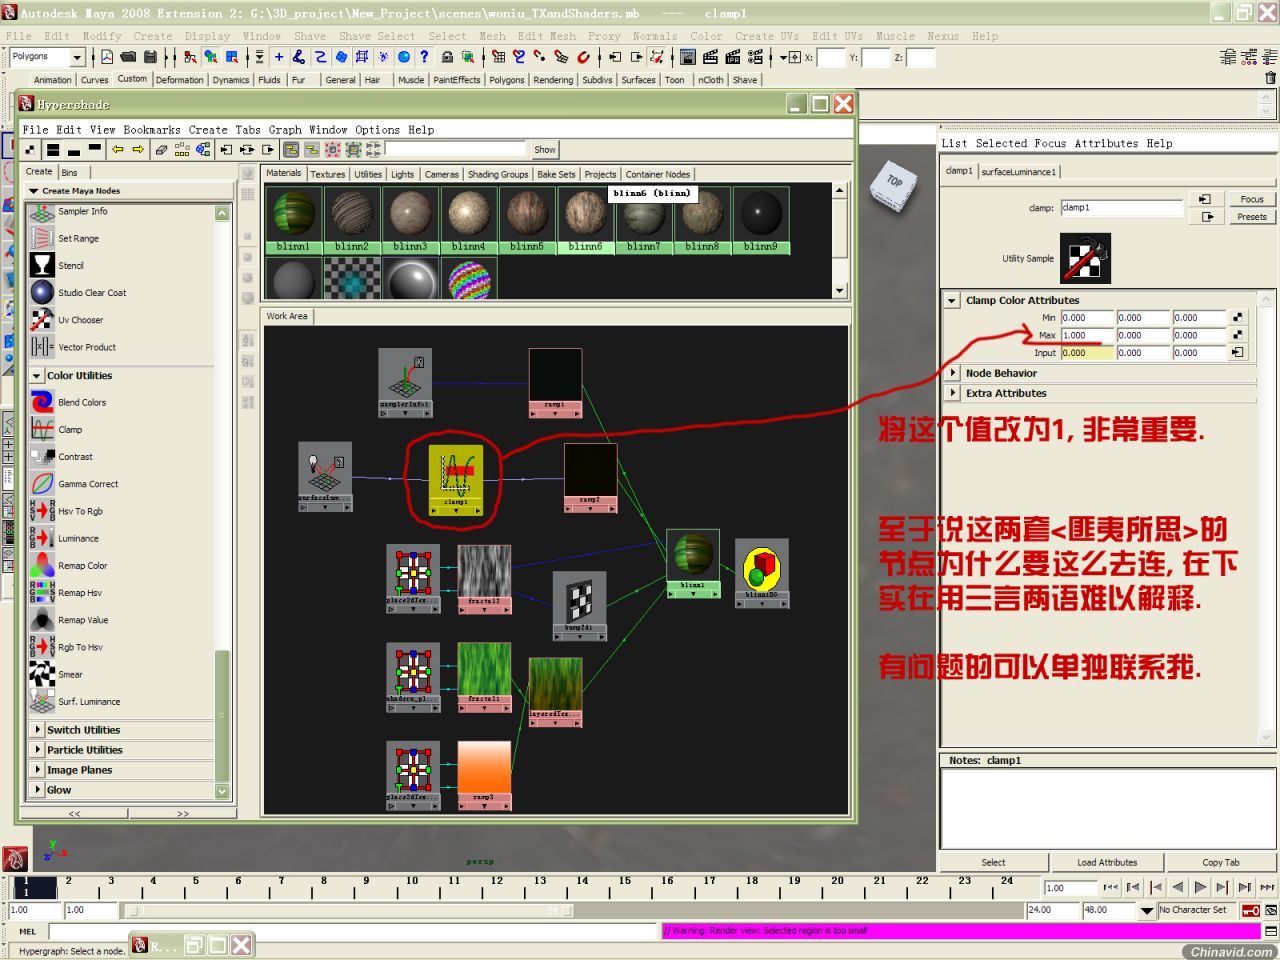Open the Rendering shelf tab

click(553, 80)
